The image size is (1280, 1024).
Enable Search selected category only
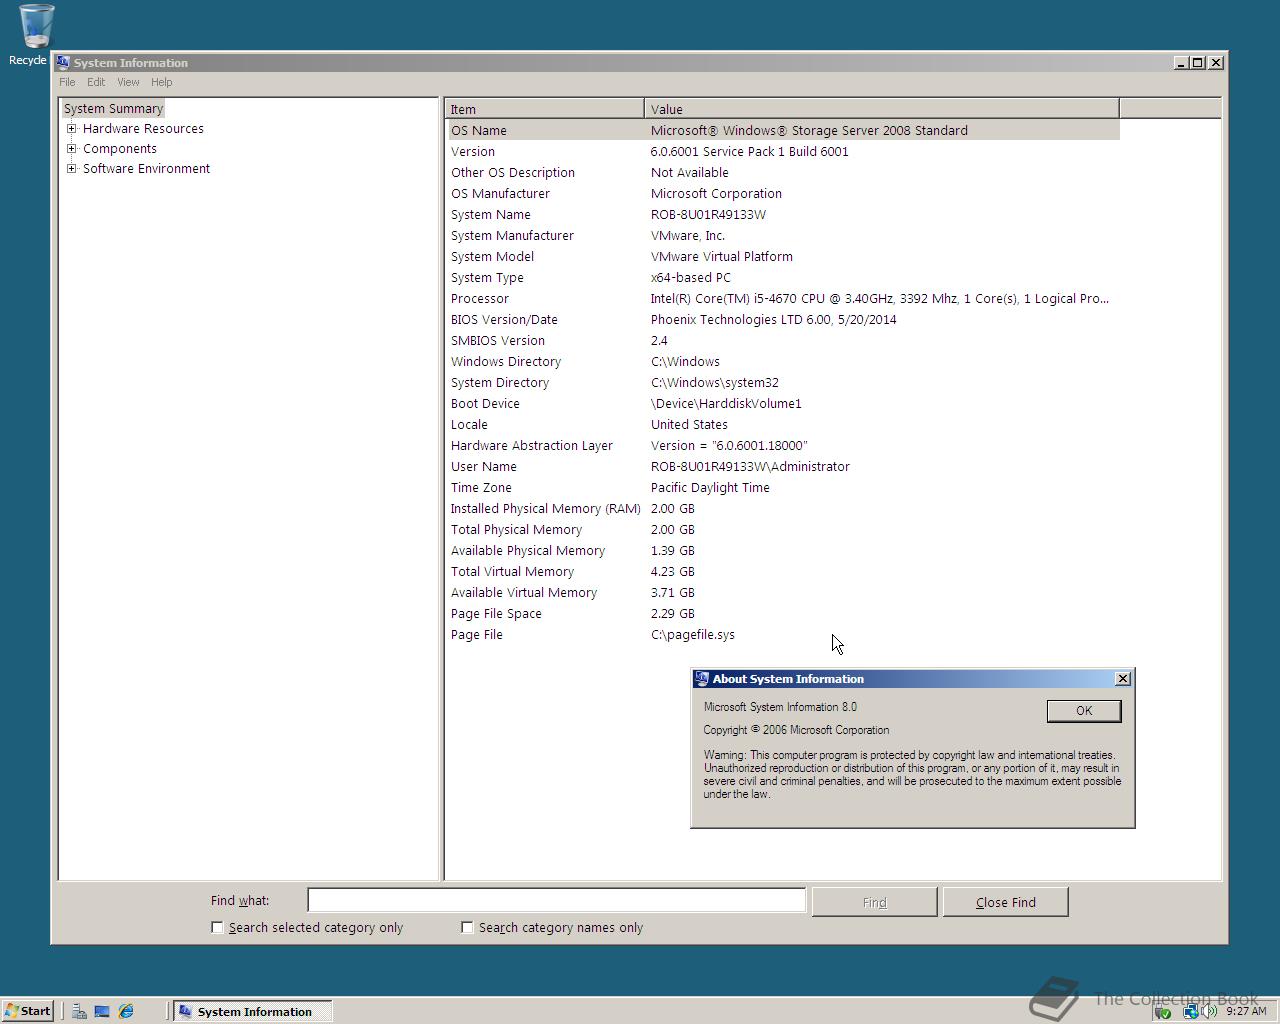pos(217,927)
